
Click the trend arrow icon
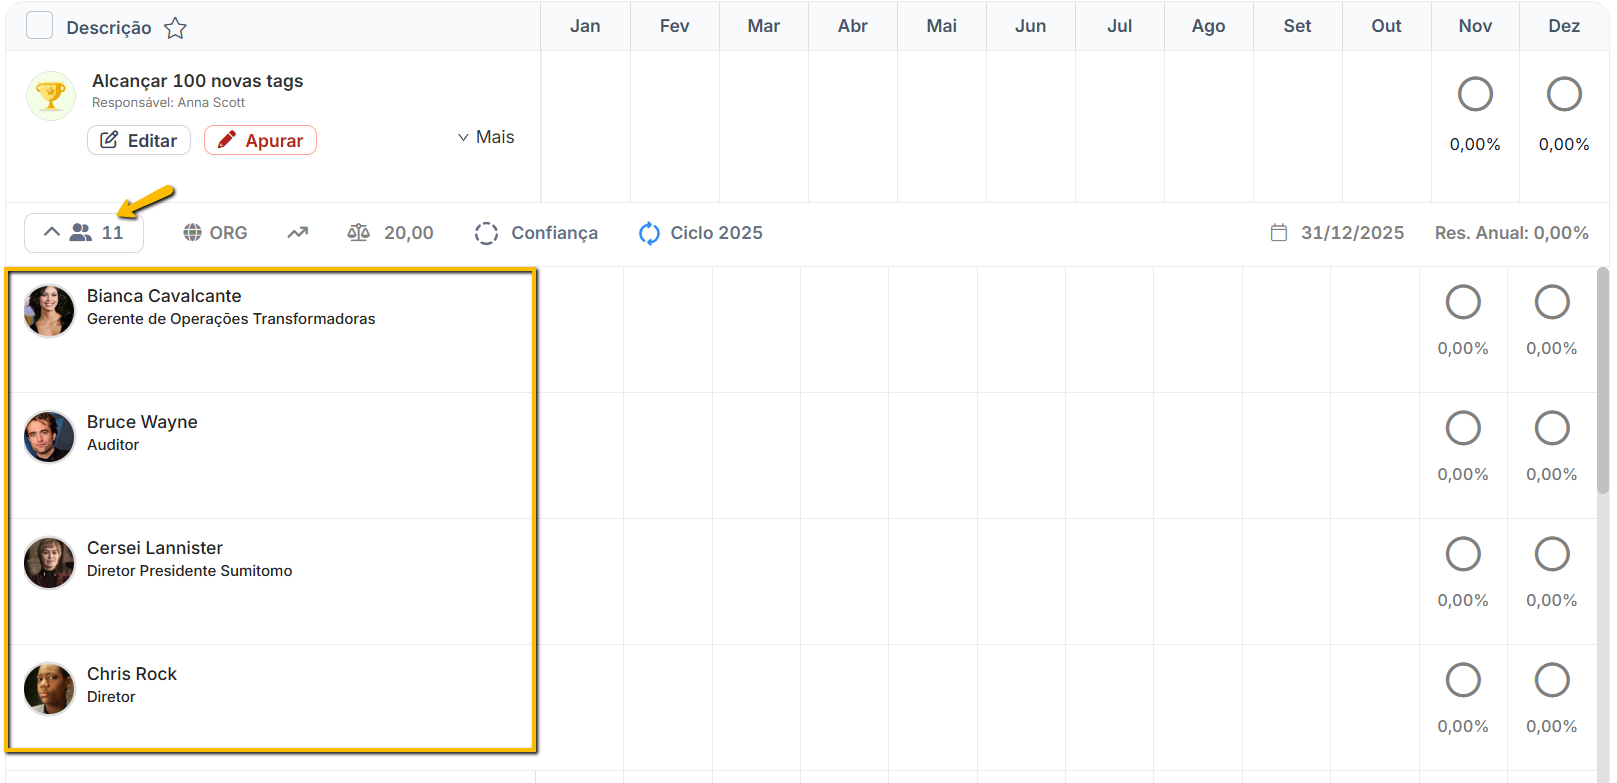click(x=298, y=233)
